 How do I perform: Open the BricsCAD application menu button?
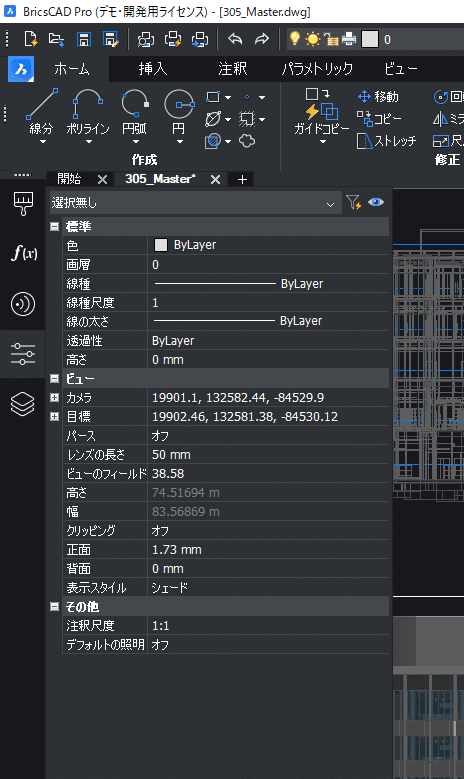tap(21, 69)
